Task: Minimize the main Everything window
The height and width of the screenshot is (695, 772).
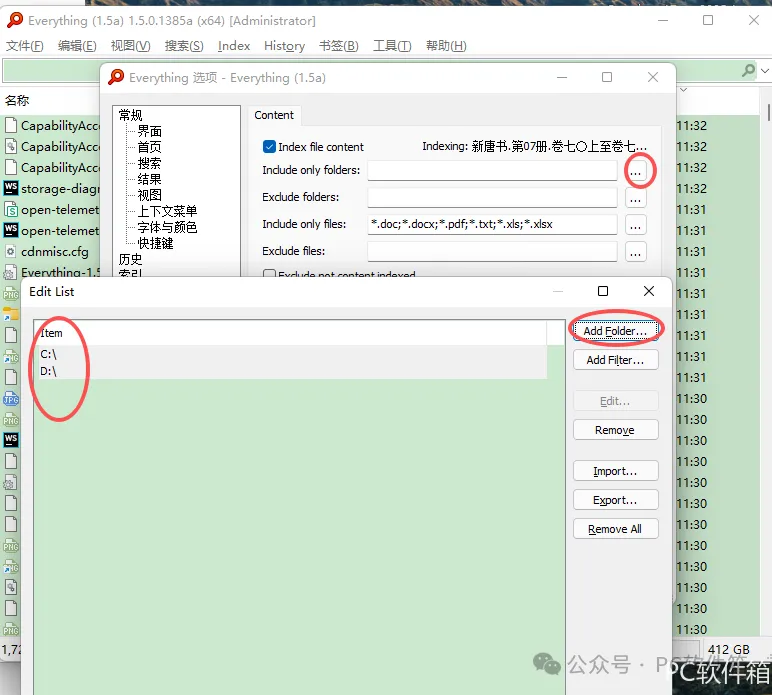Action: pyautogui.click(x=663, y=21)
